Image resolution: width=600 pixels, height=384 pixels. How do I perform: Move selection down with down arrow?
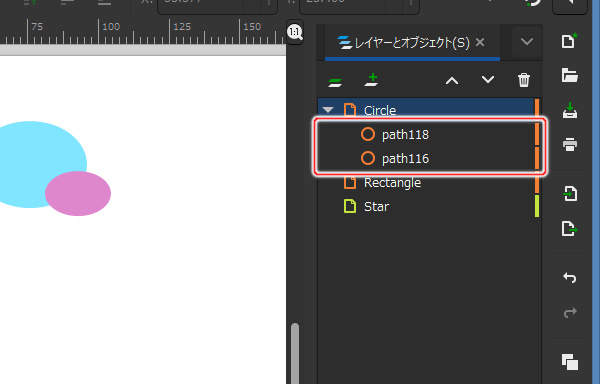coord(488,80)
